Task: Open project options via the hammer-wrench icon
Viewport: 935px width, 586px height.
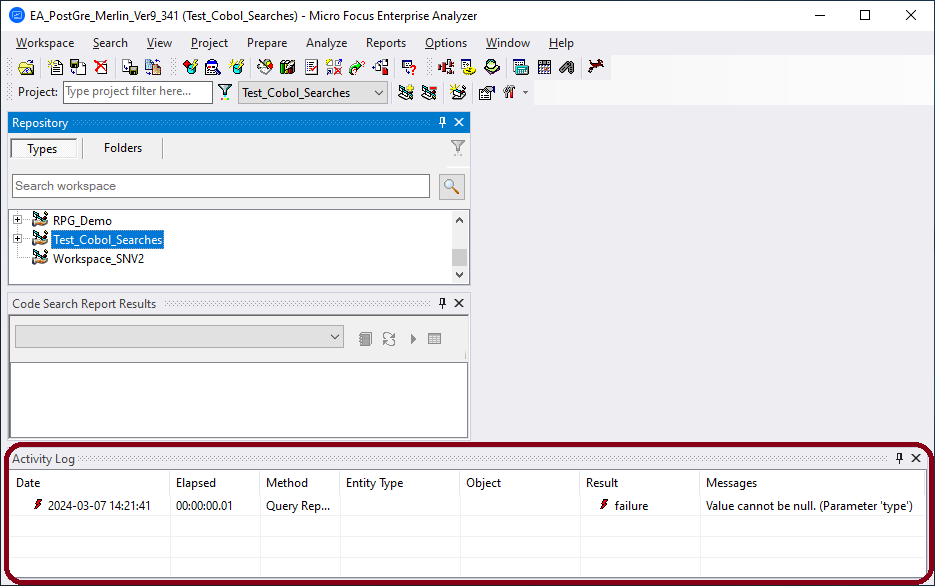Action: [508, 91]
